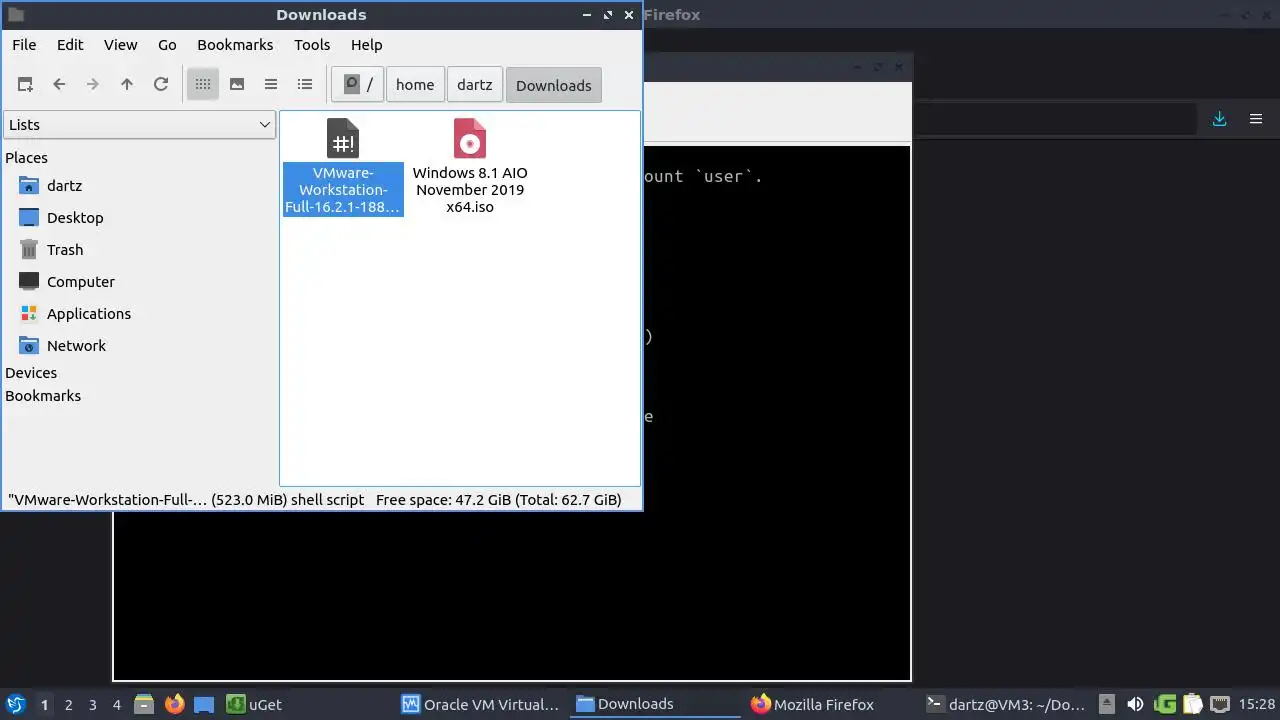Switch to workspace 1
The width and height of the screenshot is (1280, 720).
(44, 705)
